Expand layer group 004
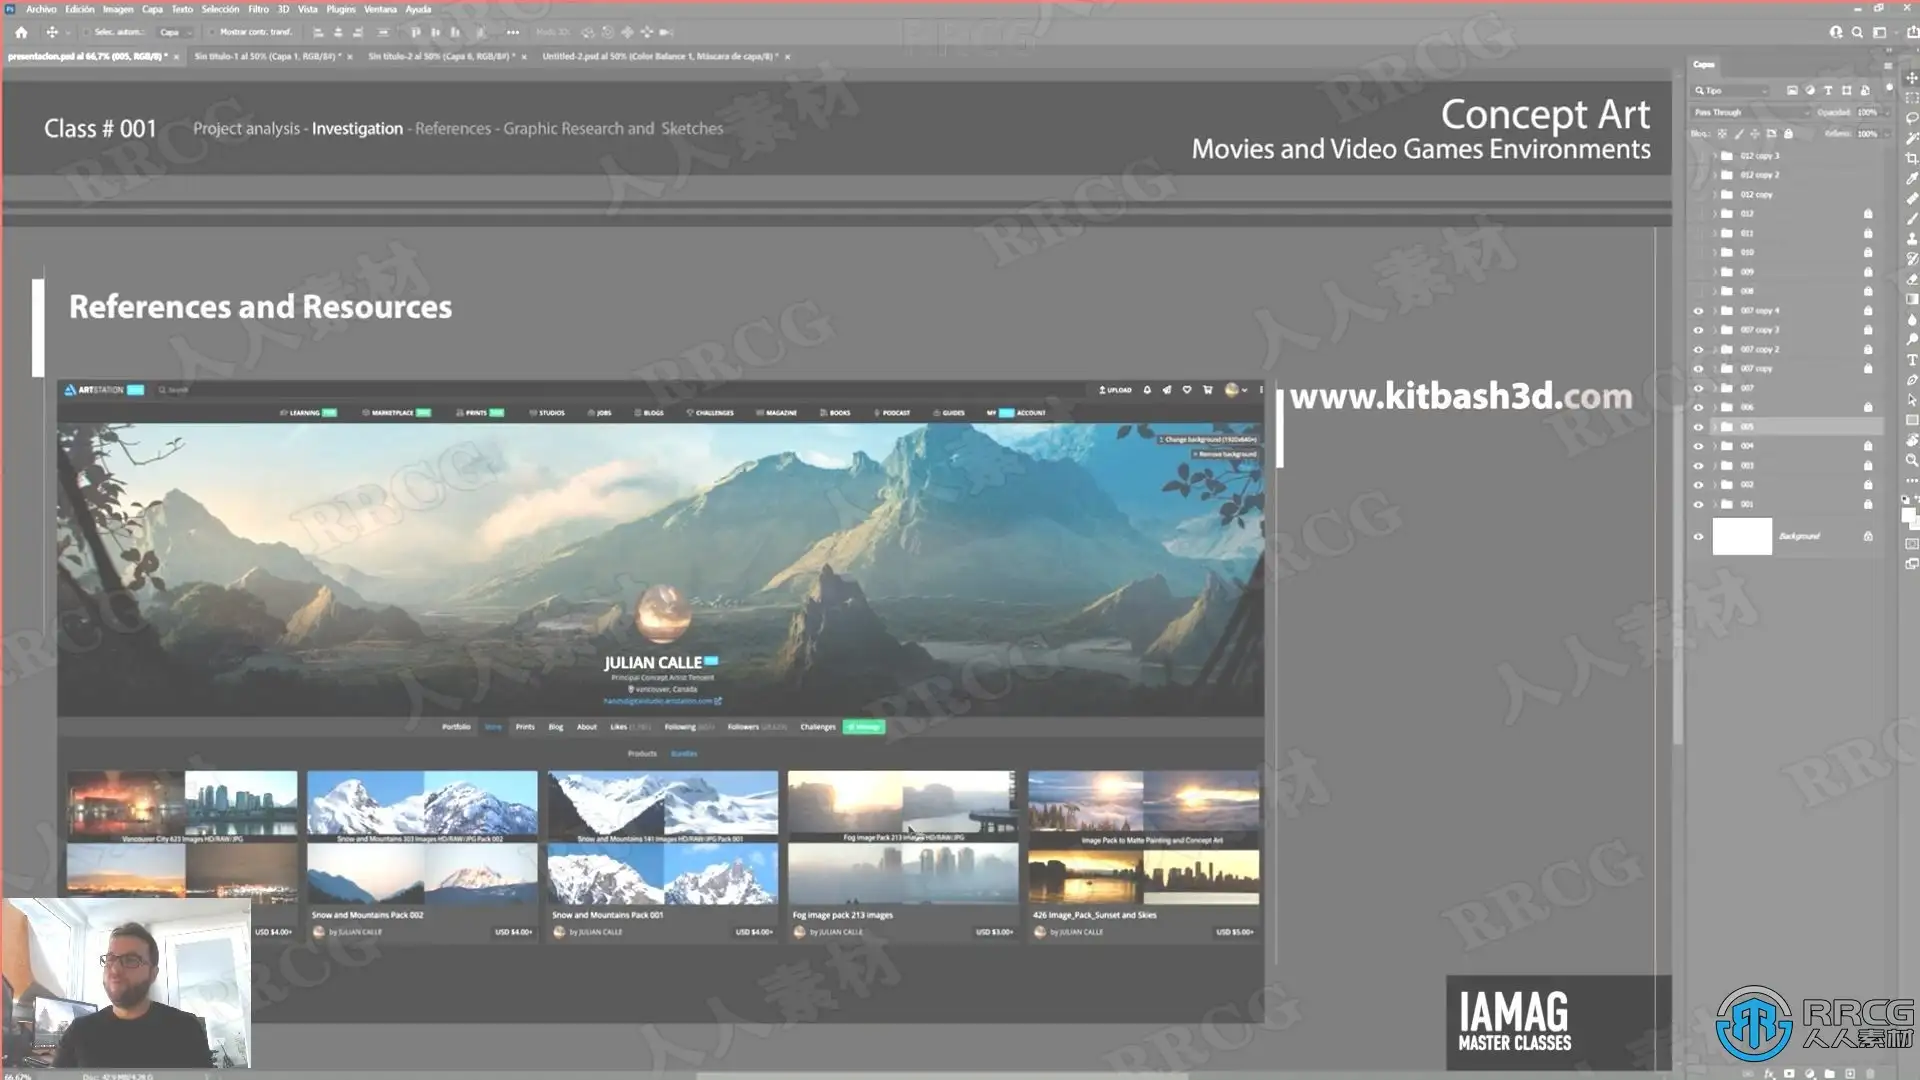1920x1080 pixels. click(x=1715, y=446)
